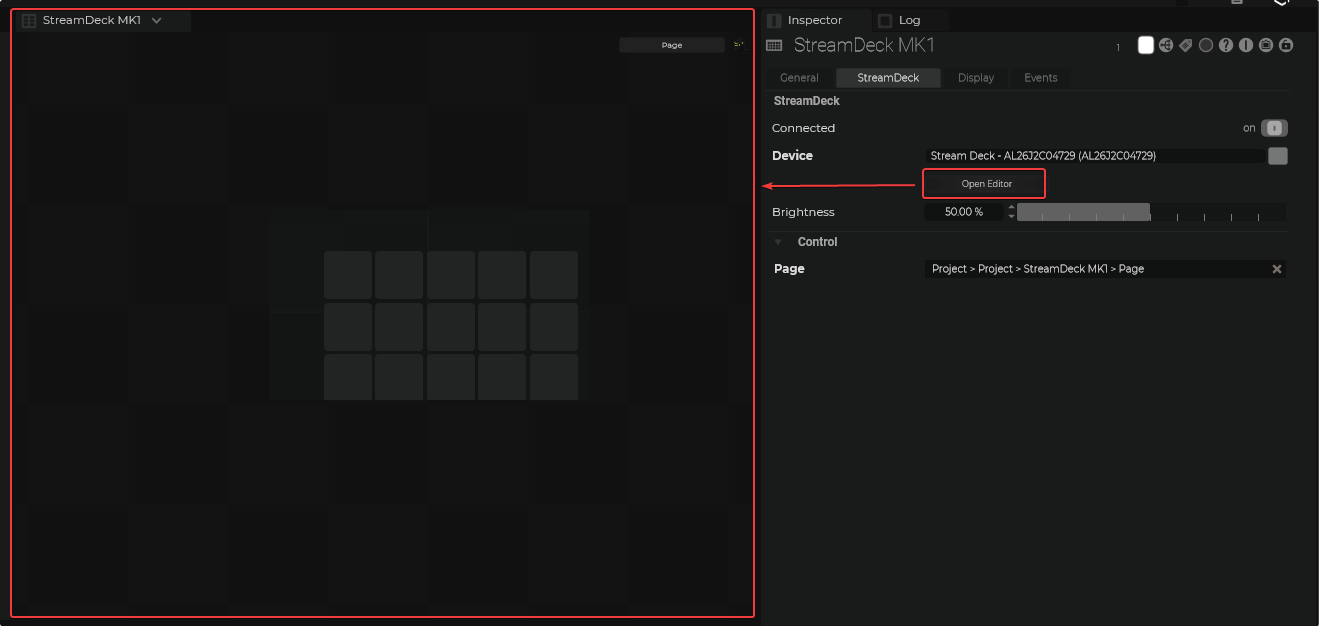Click the Brightness slider bar
This screenshot has height=626, width=1319.
1150,212
